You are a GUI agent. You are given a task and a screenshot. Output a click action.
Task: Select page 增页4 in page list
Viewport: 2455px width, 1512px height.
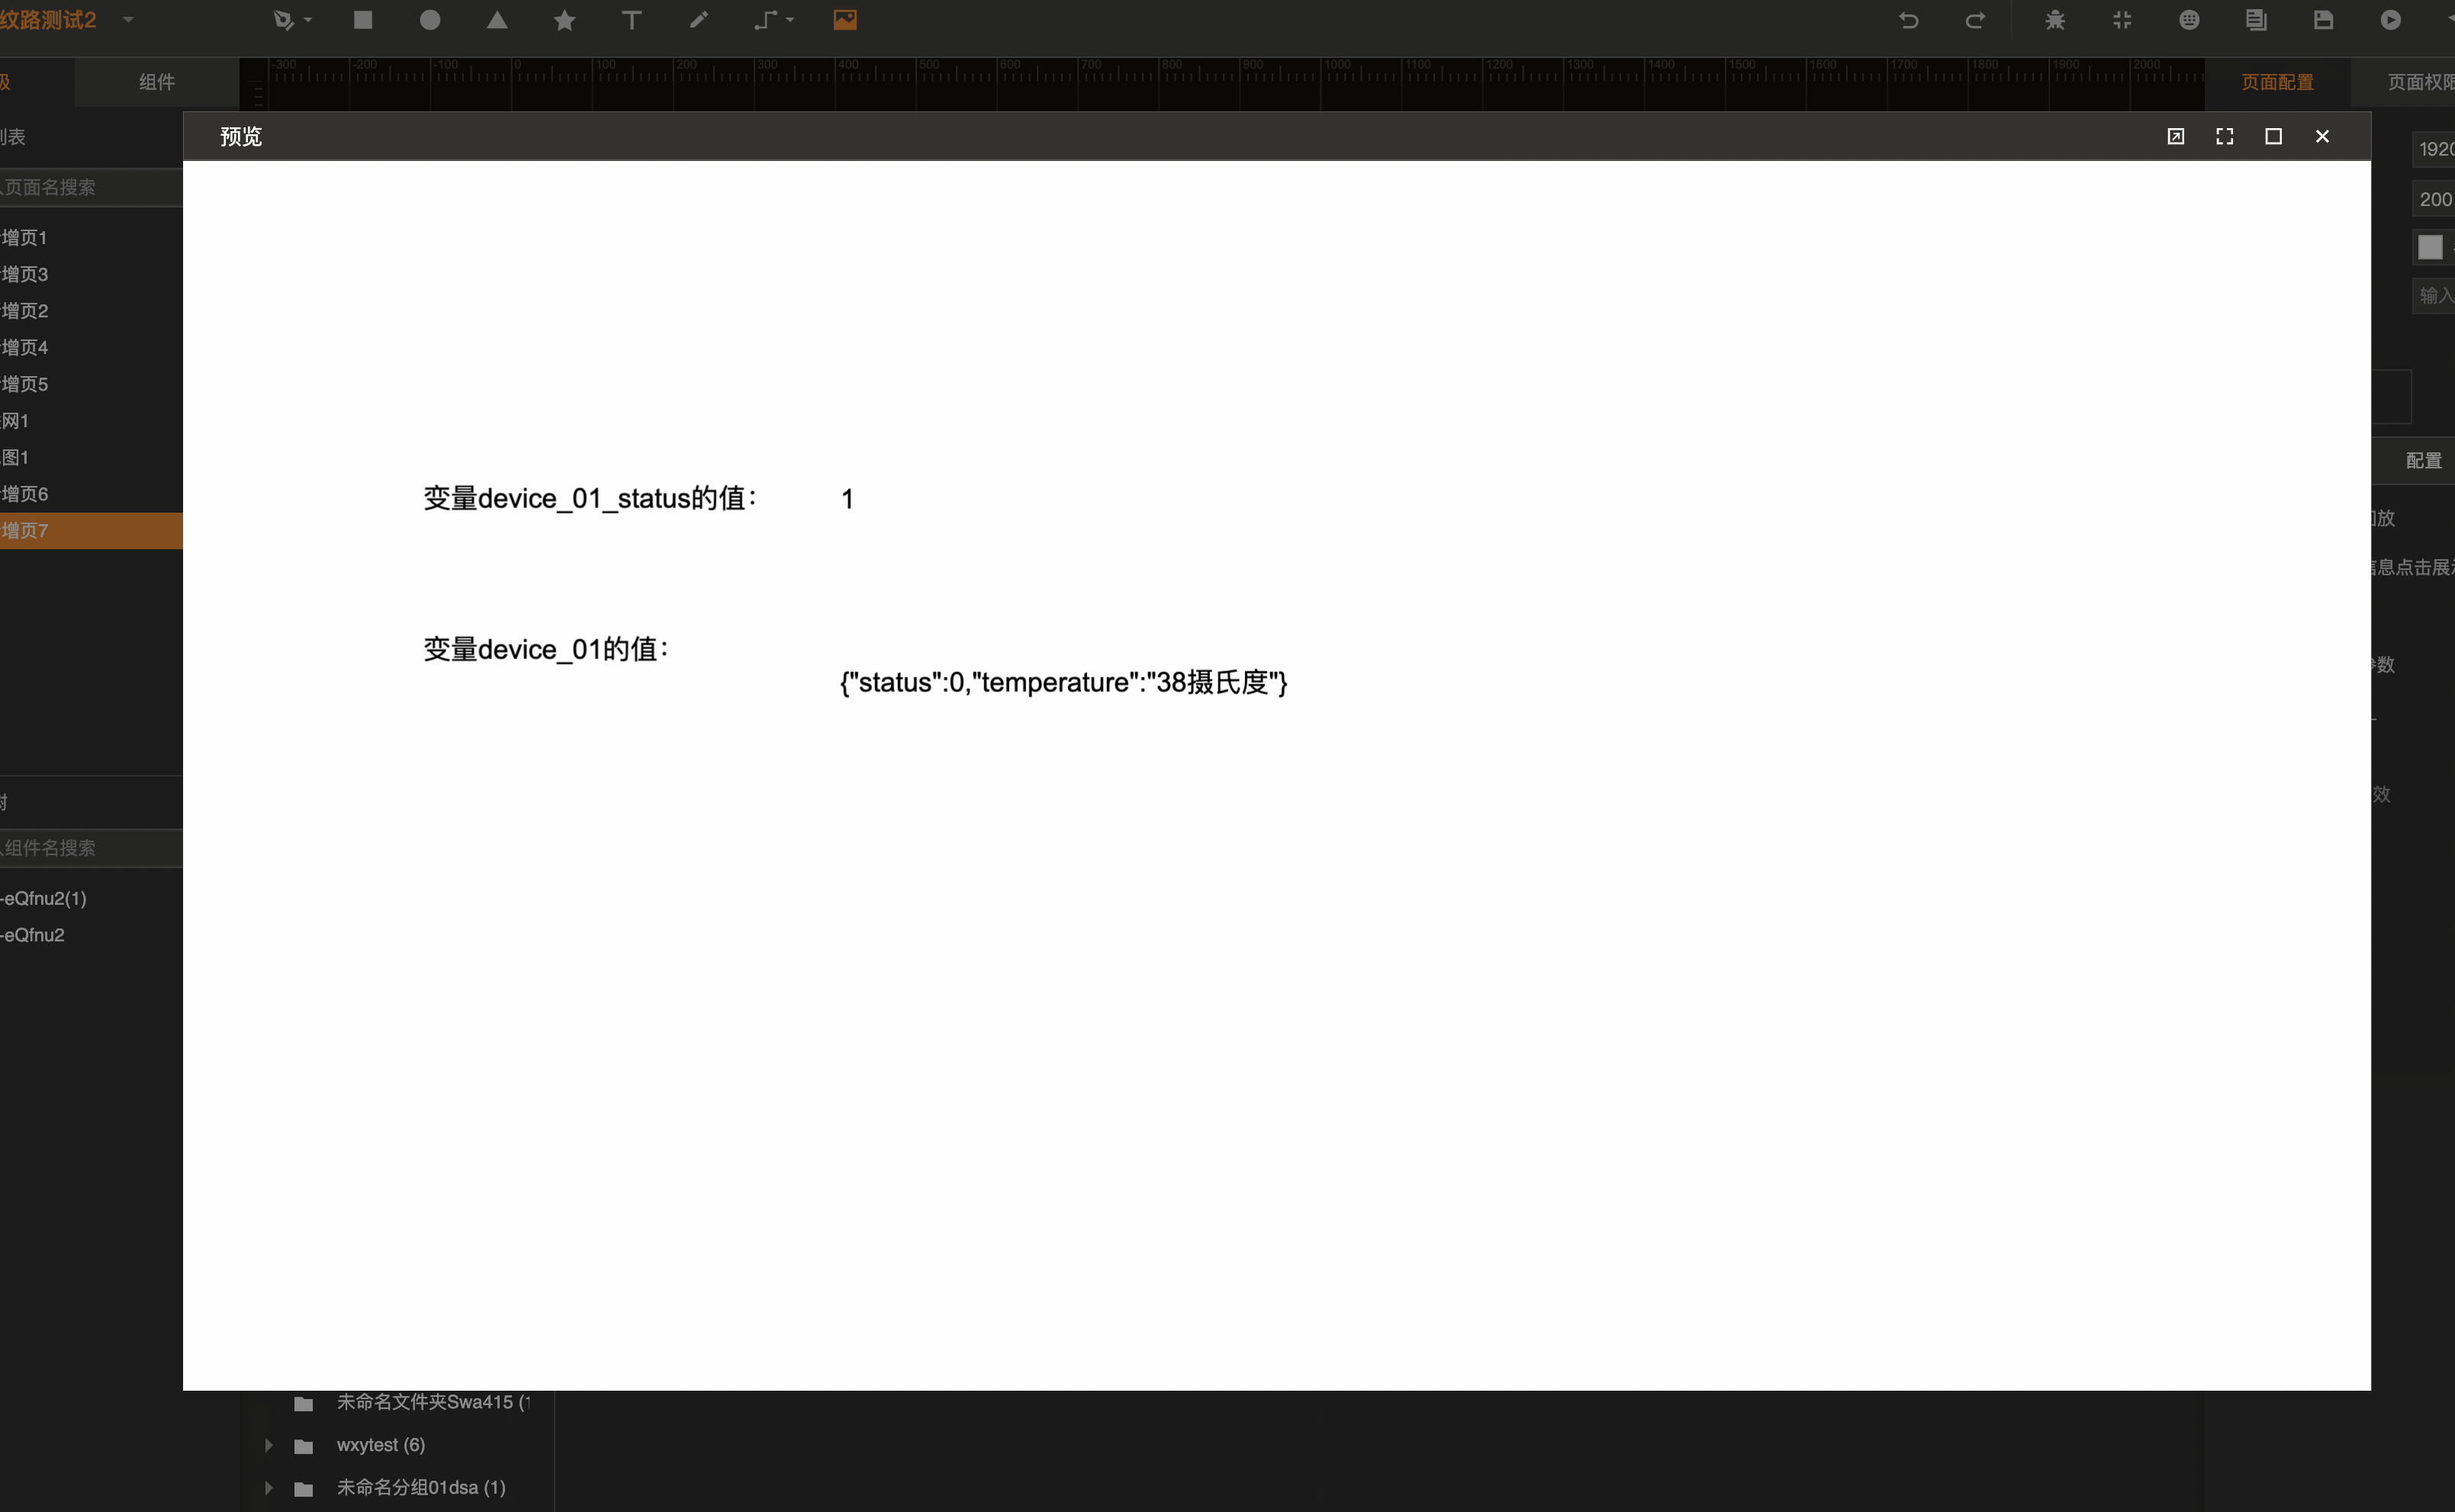(91, 347)
